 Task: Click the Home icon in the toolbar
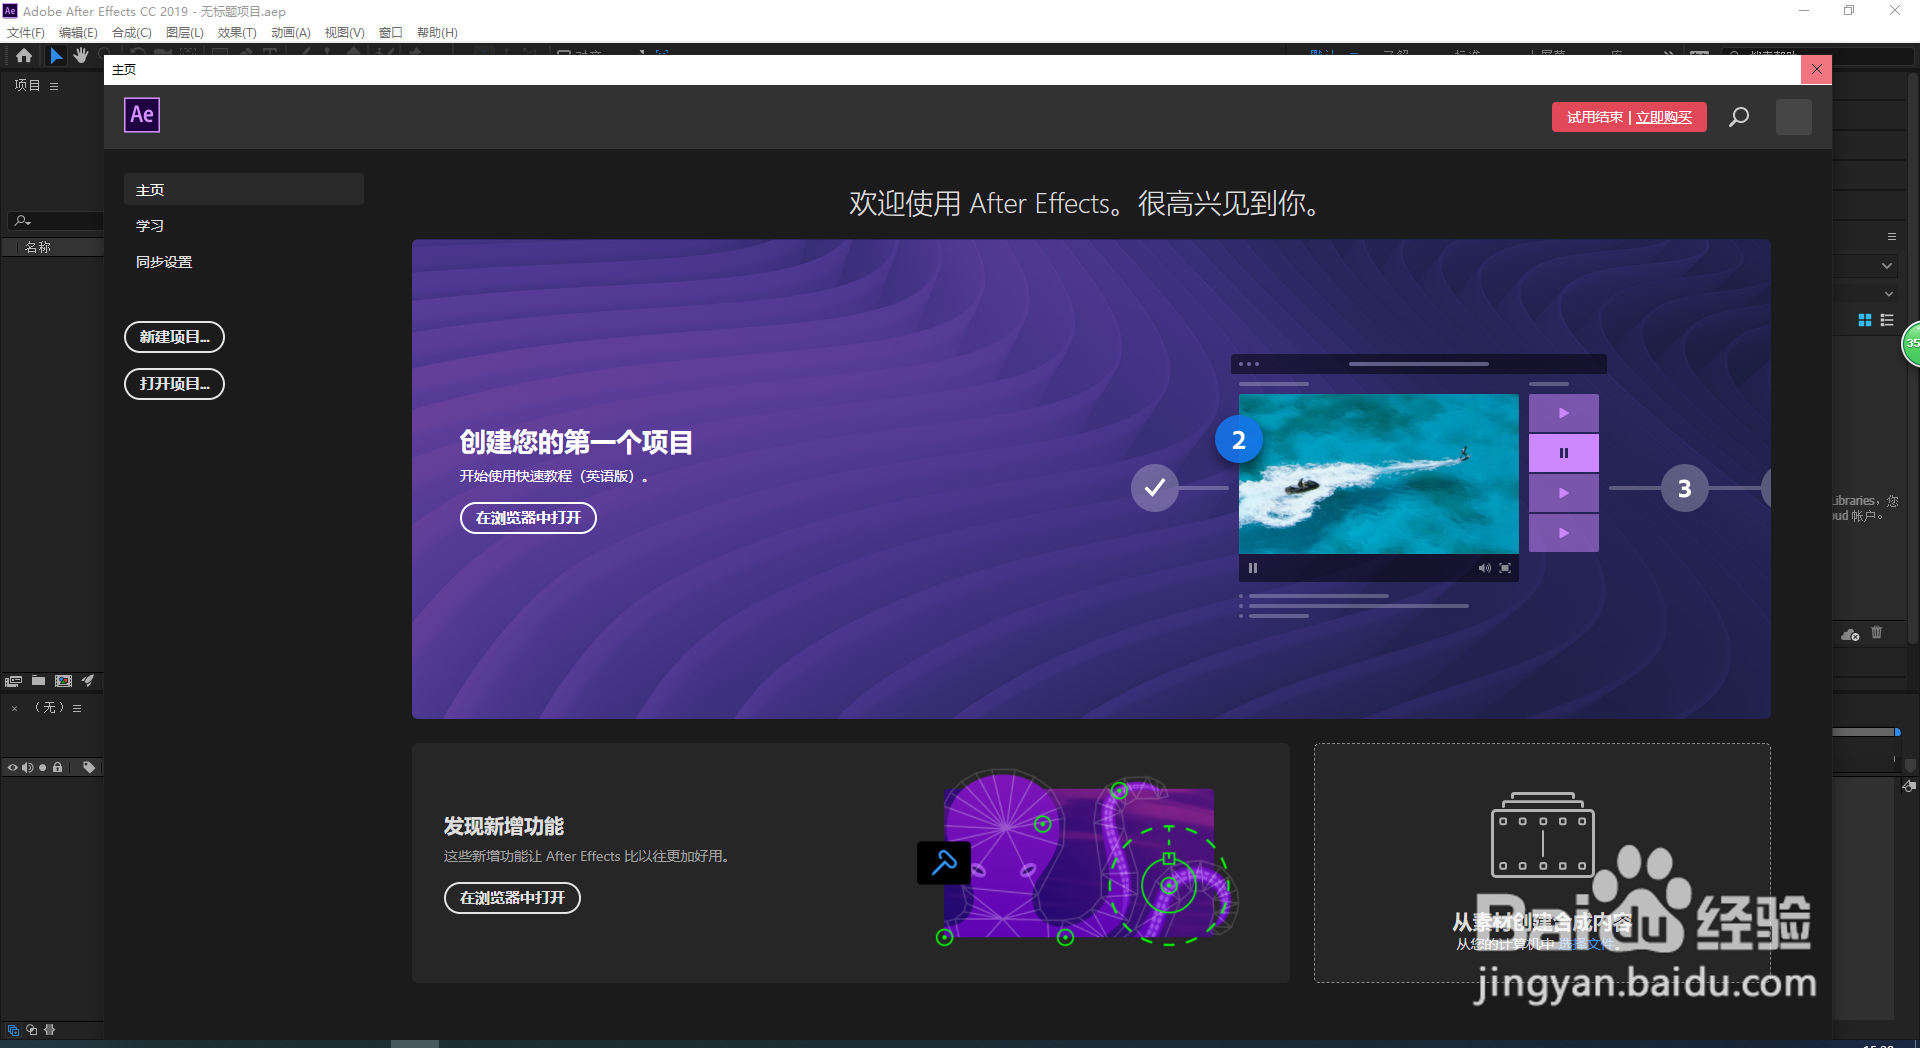[24, 56]
